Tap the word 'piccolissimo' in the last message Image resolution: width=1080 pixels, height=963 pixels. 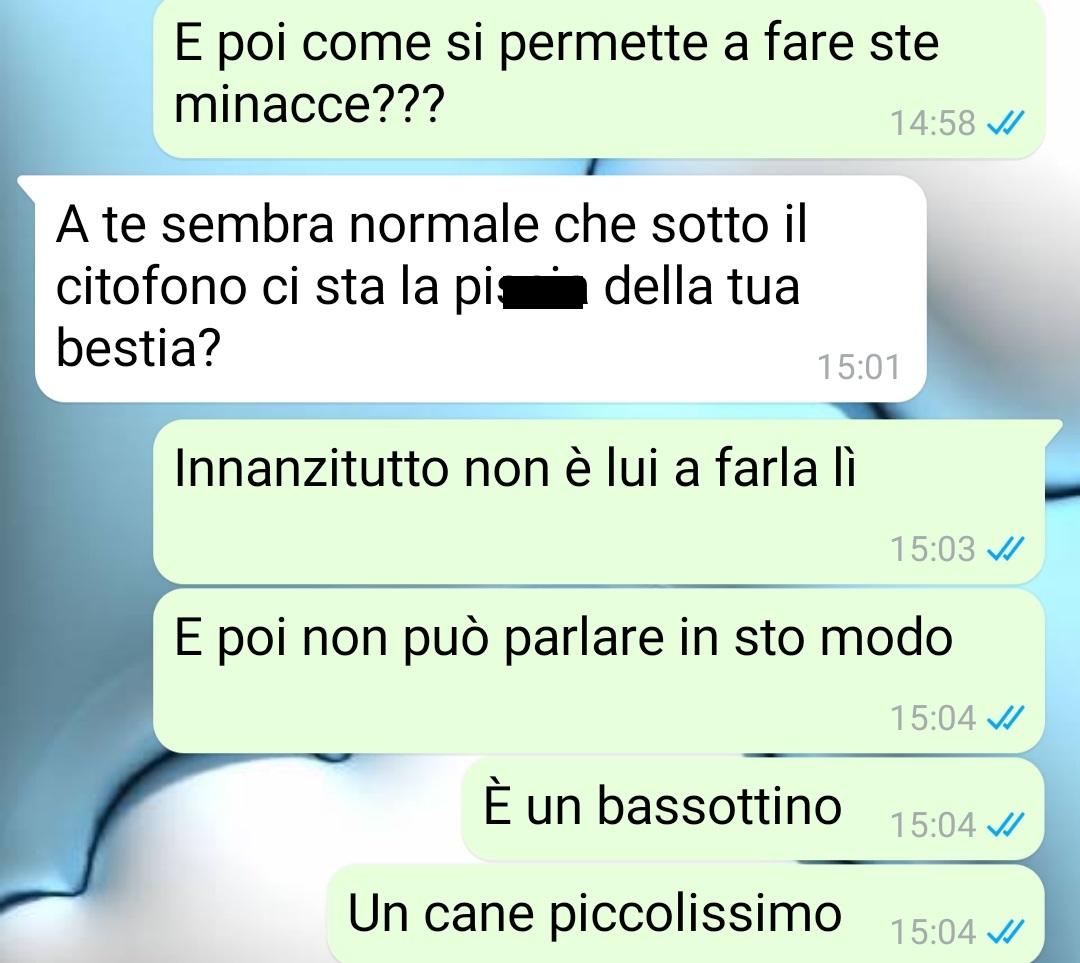click(696, 915)
